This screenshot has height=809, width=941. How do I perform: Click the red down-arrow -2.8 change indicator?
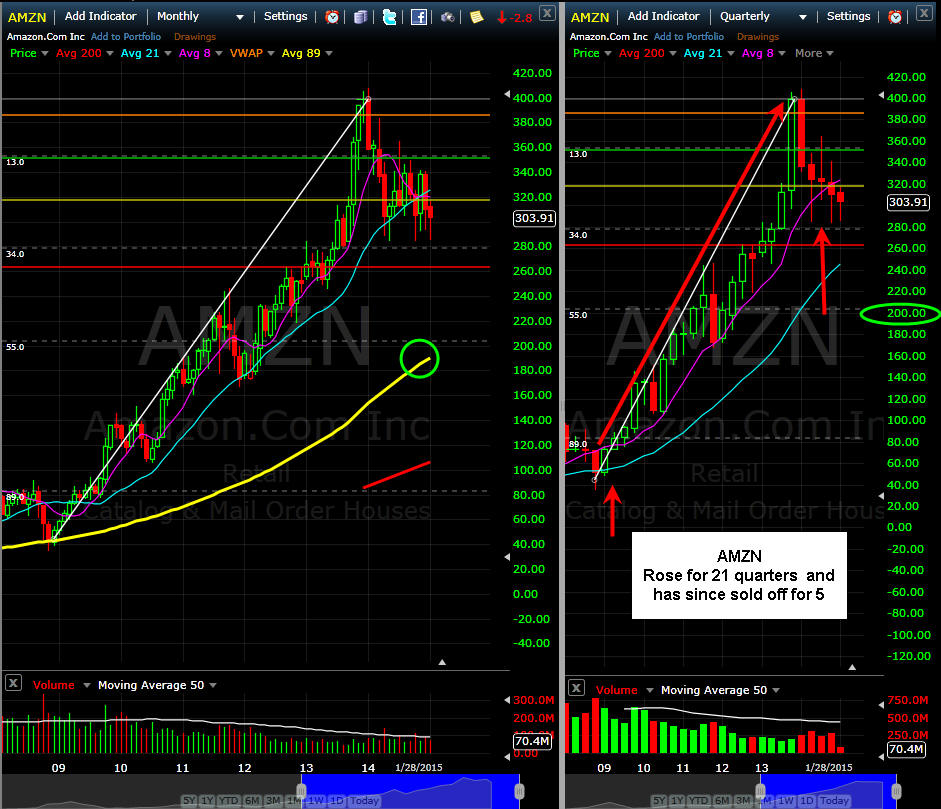(x=515, y=17)
